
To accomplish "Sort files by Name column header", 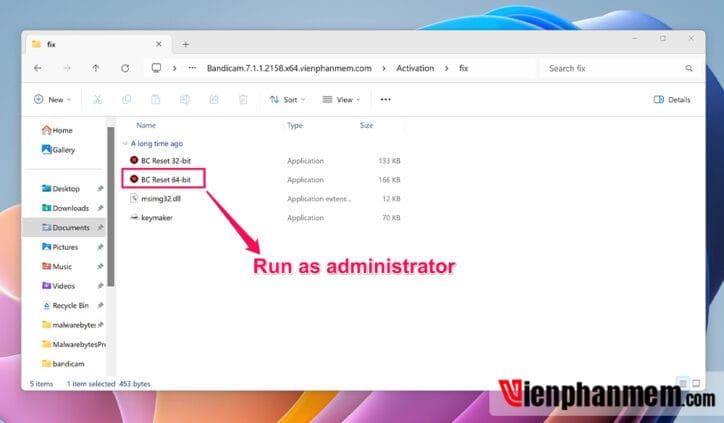I will pos(146,125).
